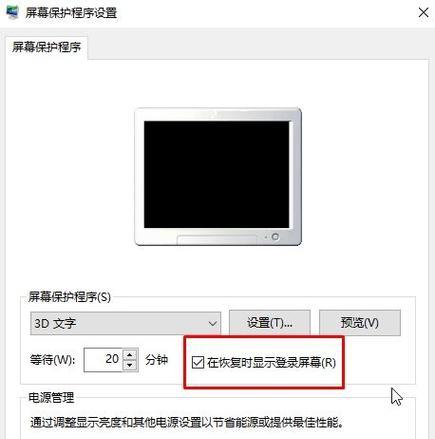Click the monitor preview's bottom stand panel

pos(217,240)
